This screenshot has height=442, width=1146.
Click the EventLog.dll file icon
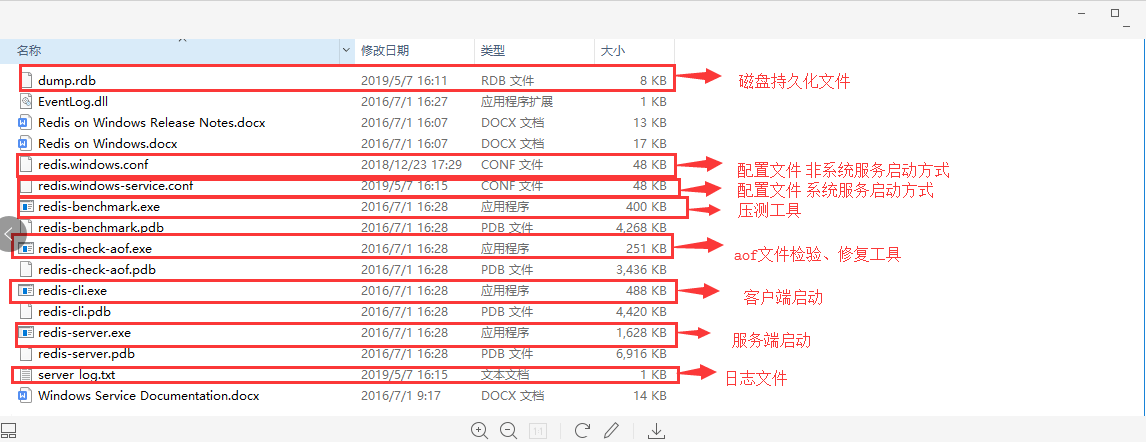tap(26, 102)
